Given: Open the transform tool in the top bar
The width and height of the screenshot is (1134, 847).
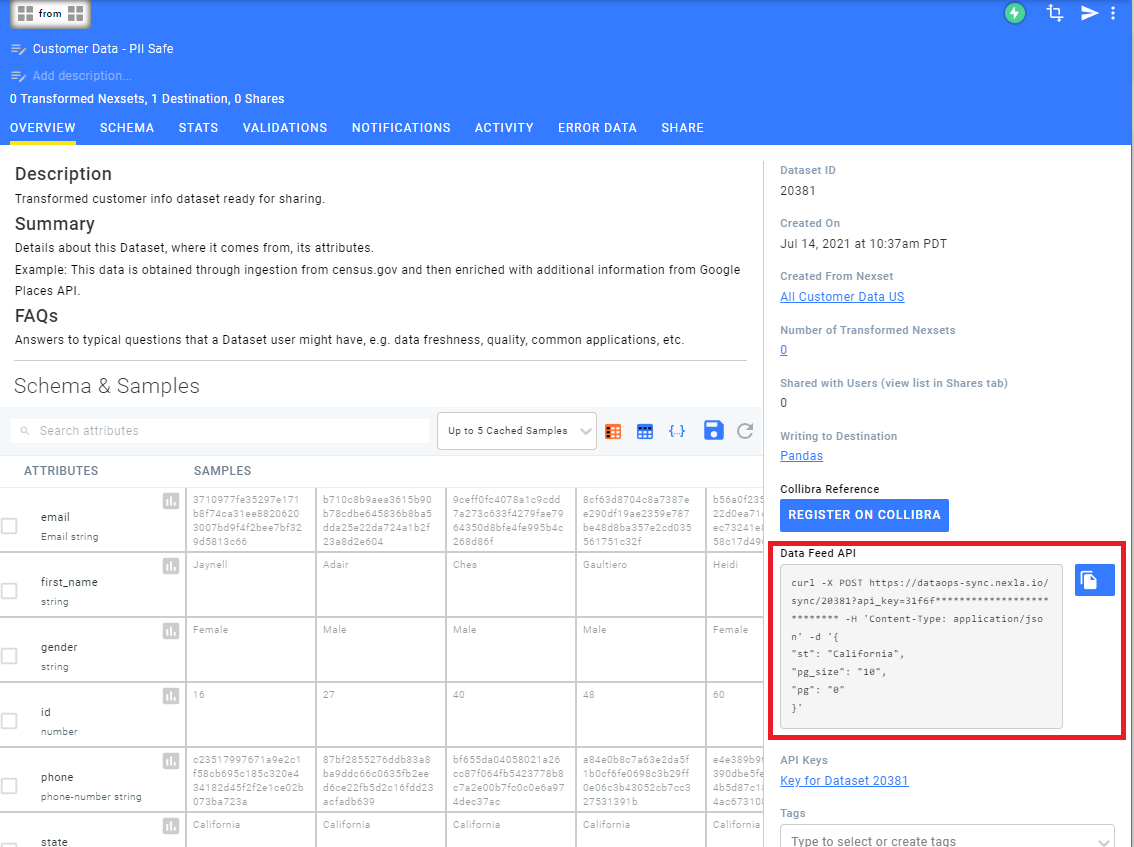Looking at the screenshot, I should (1053, 13).
